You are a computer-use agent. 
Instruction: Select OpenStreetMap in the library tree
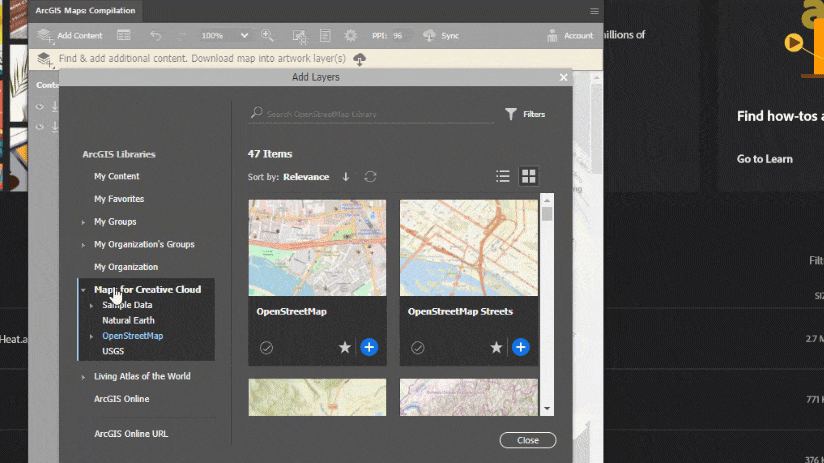click(132, 336)
